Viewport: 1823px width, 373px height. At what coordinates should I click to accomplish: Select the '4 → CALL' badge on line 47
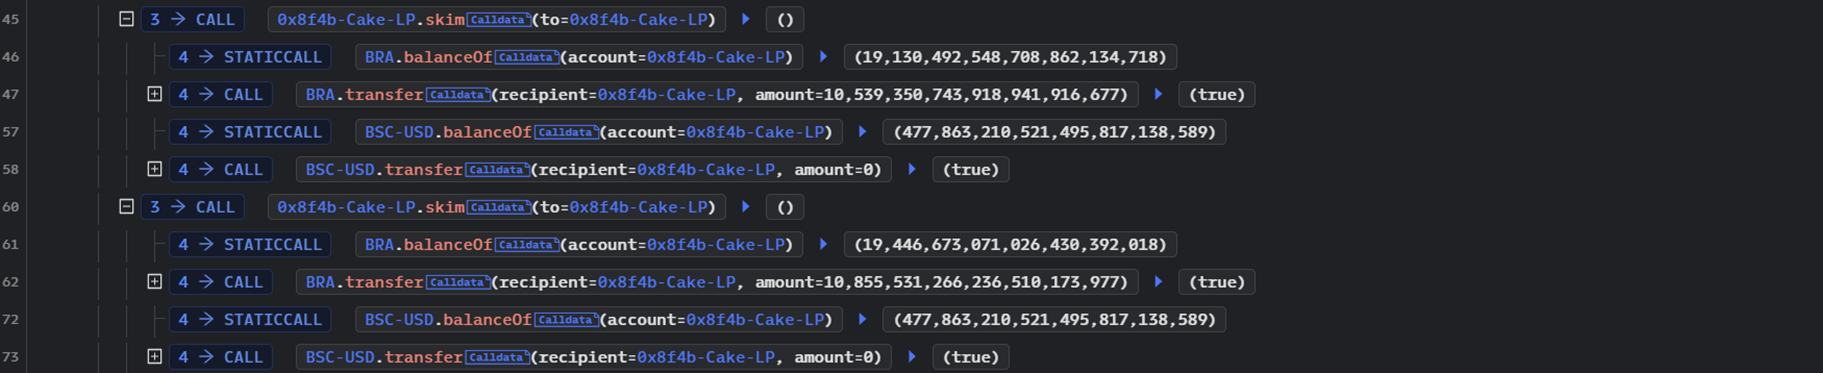click(x=221, y=94)
